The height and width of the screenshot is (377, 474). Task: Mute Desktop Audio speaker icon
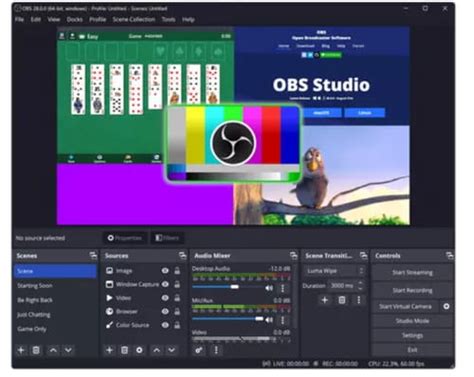tap(269, 288)
